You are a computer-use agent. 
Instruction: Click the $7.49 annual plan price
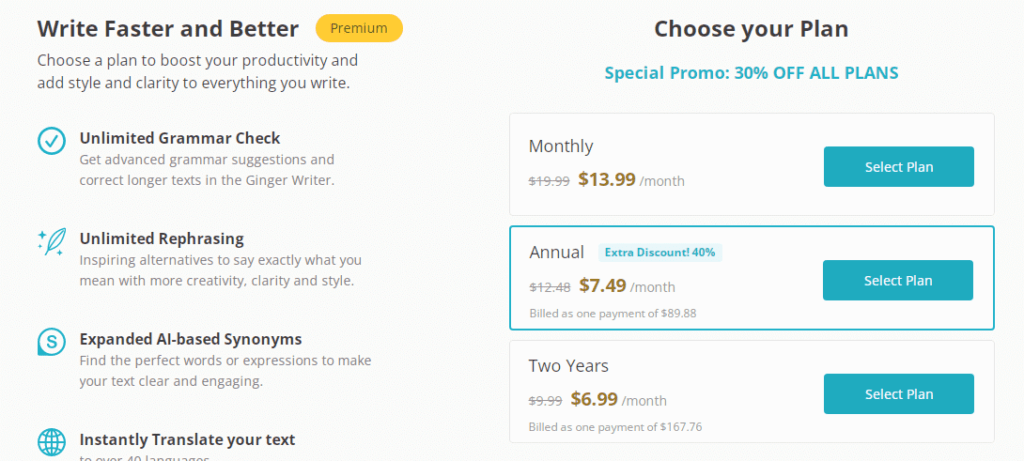(603, 285)
